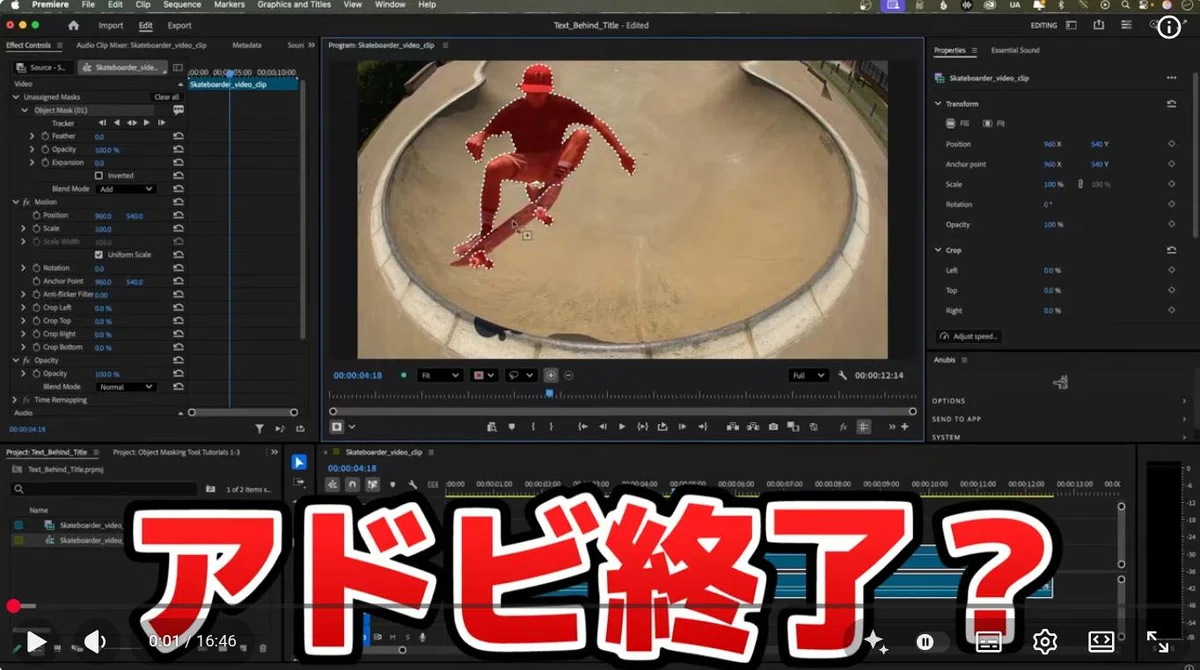Toggle autoplay switch in player controls
The width and height of the screenshot is (1200, 670).
926,641
